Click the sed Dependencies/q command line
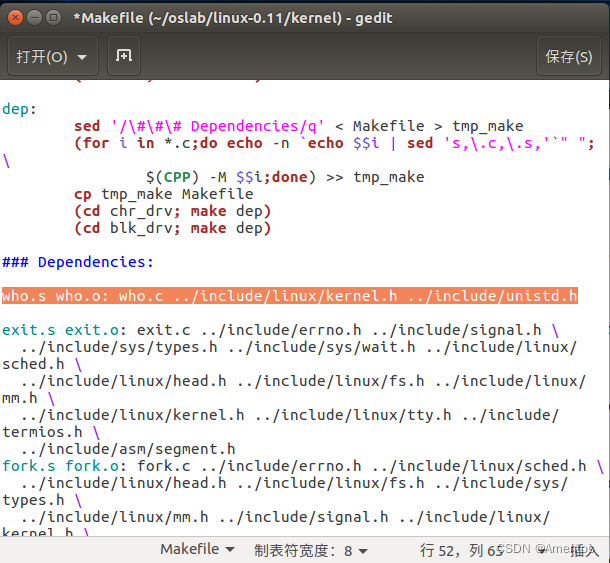This screenshot has height=563, width=610. 299,126
